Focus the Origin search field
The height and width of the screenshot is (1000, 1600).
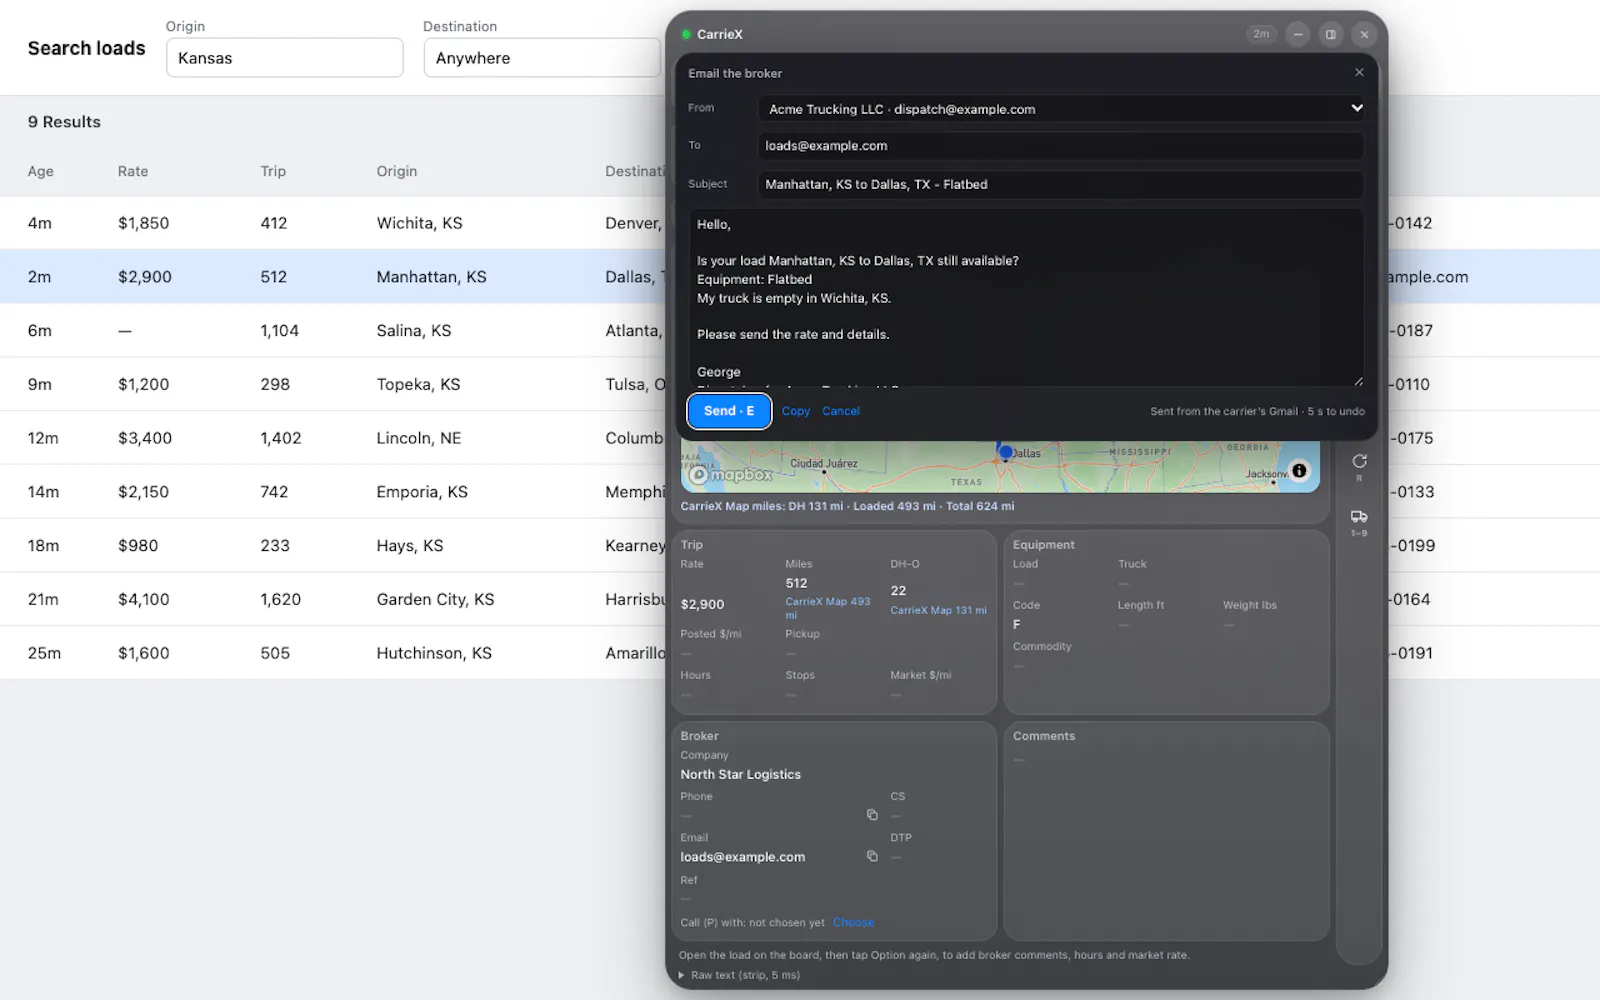click(x=285, y=58)
